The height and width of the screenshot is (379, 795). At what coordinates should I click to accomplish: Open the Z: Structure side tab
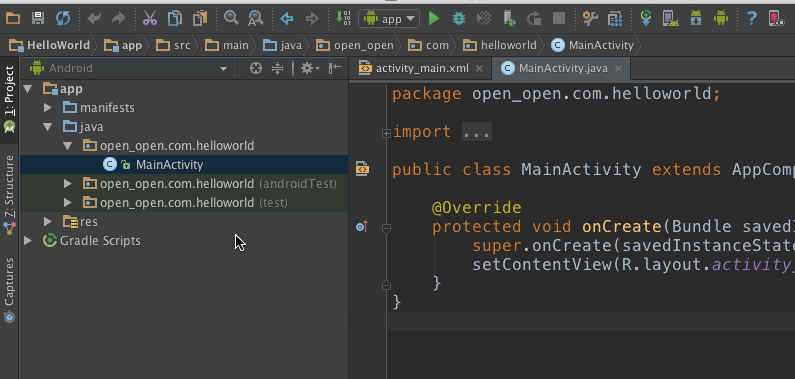pos(9,195)
